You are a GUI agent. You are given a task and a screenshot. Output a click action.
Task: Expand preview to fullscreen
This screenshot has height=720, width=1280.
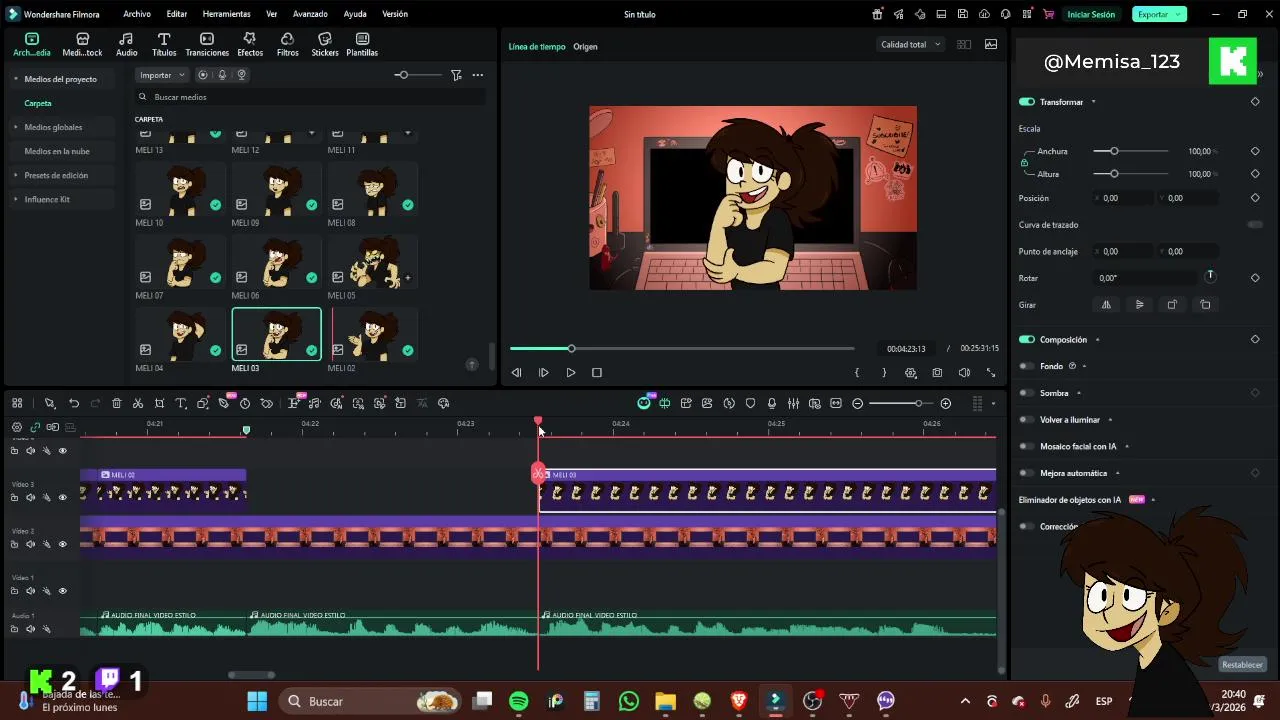[x=991, y=372]
